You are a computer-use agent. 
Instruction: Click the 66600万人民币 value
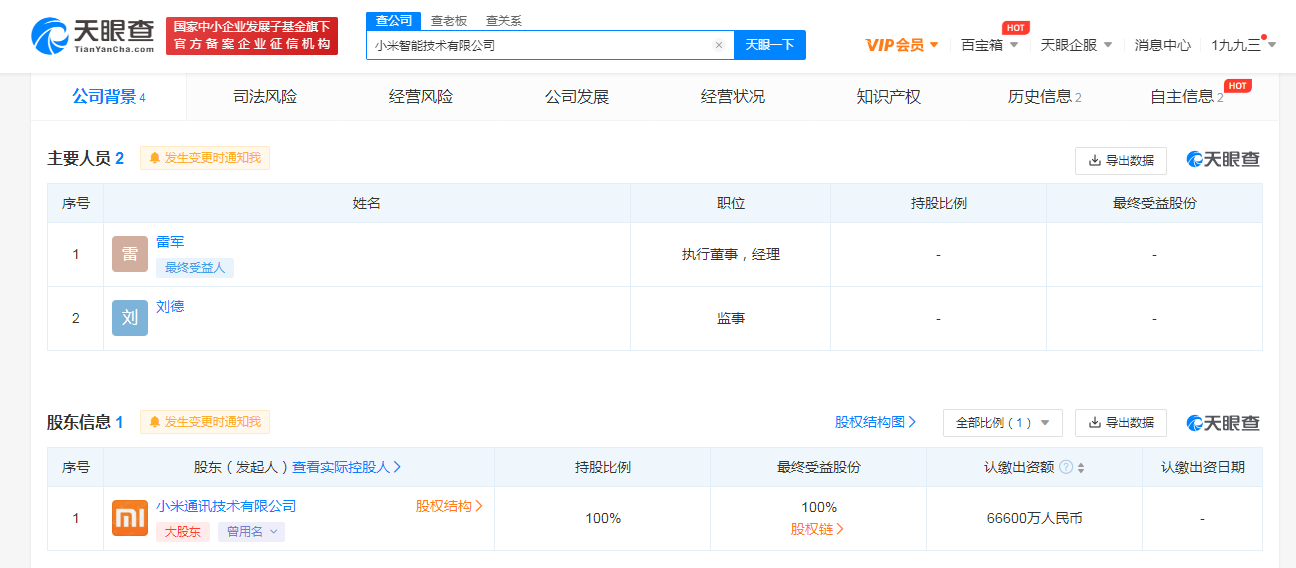pos(1035,518)
